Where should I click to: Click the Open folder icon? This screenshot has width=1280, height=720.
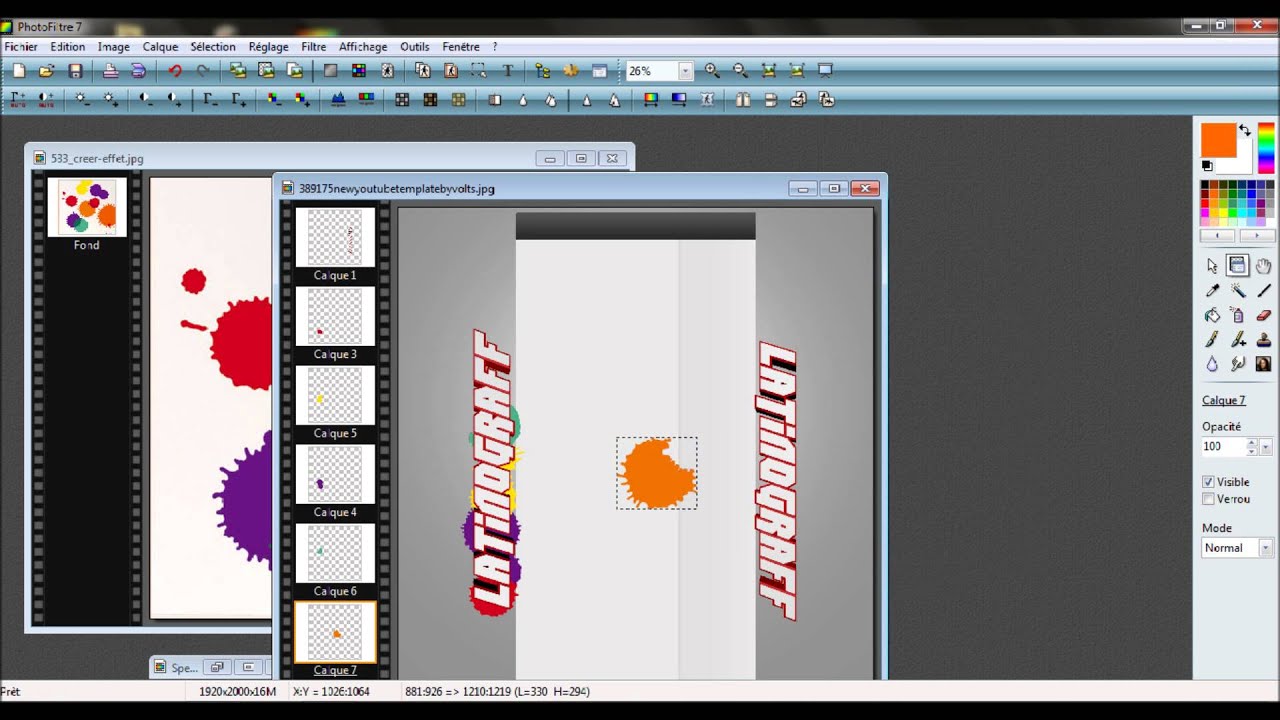46,71
